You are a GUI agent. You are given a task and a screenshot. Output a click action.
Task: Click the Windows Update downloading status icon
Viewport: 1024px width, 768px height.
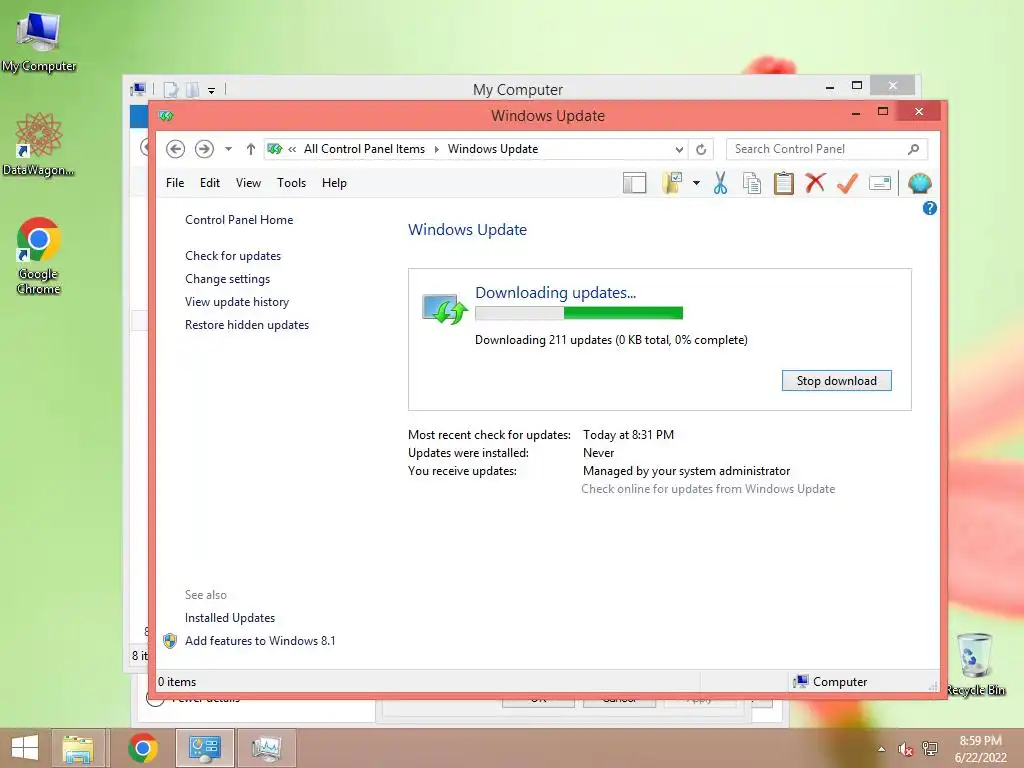(445, 309)
